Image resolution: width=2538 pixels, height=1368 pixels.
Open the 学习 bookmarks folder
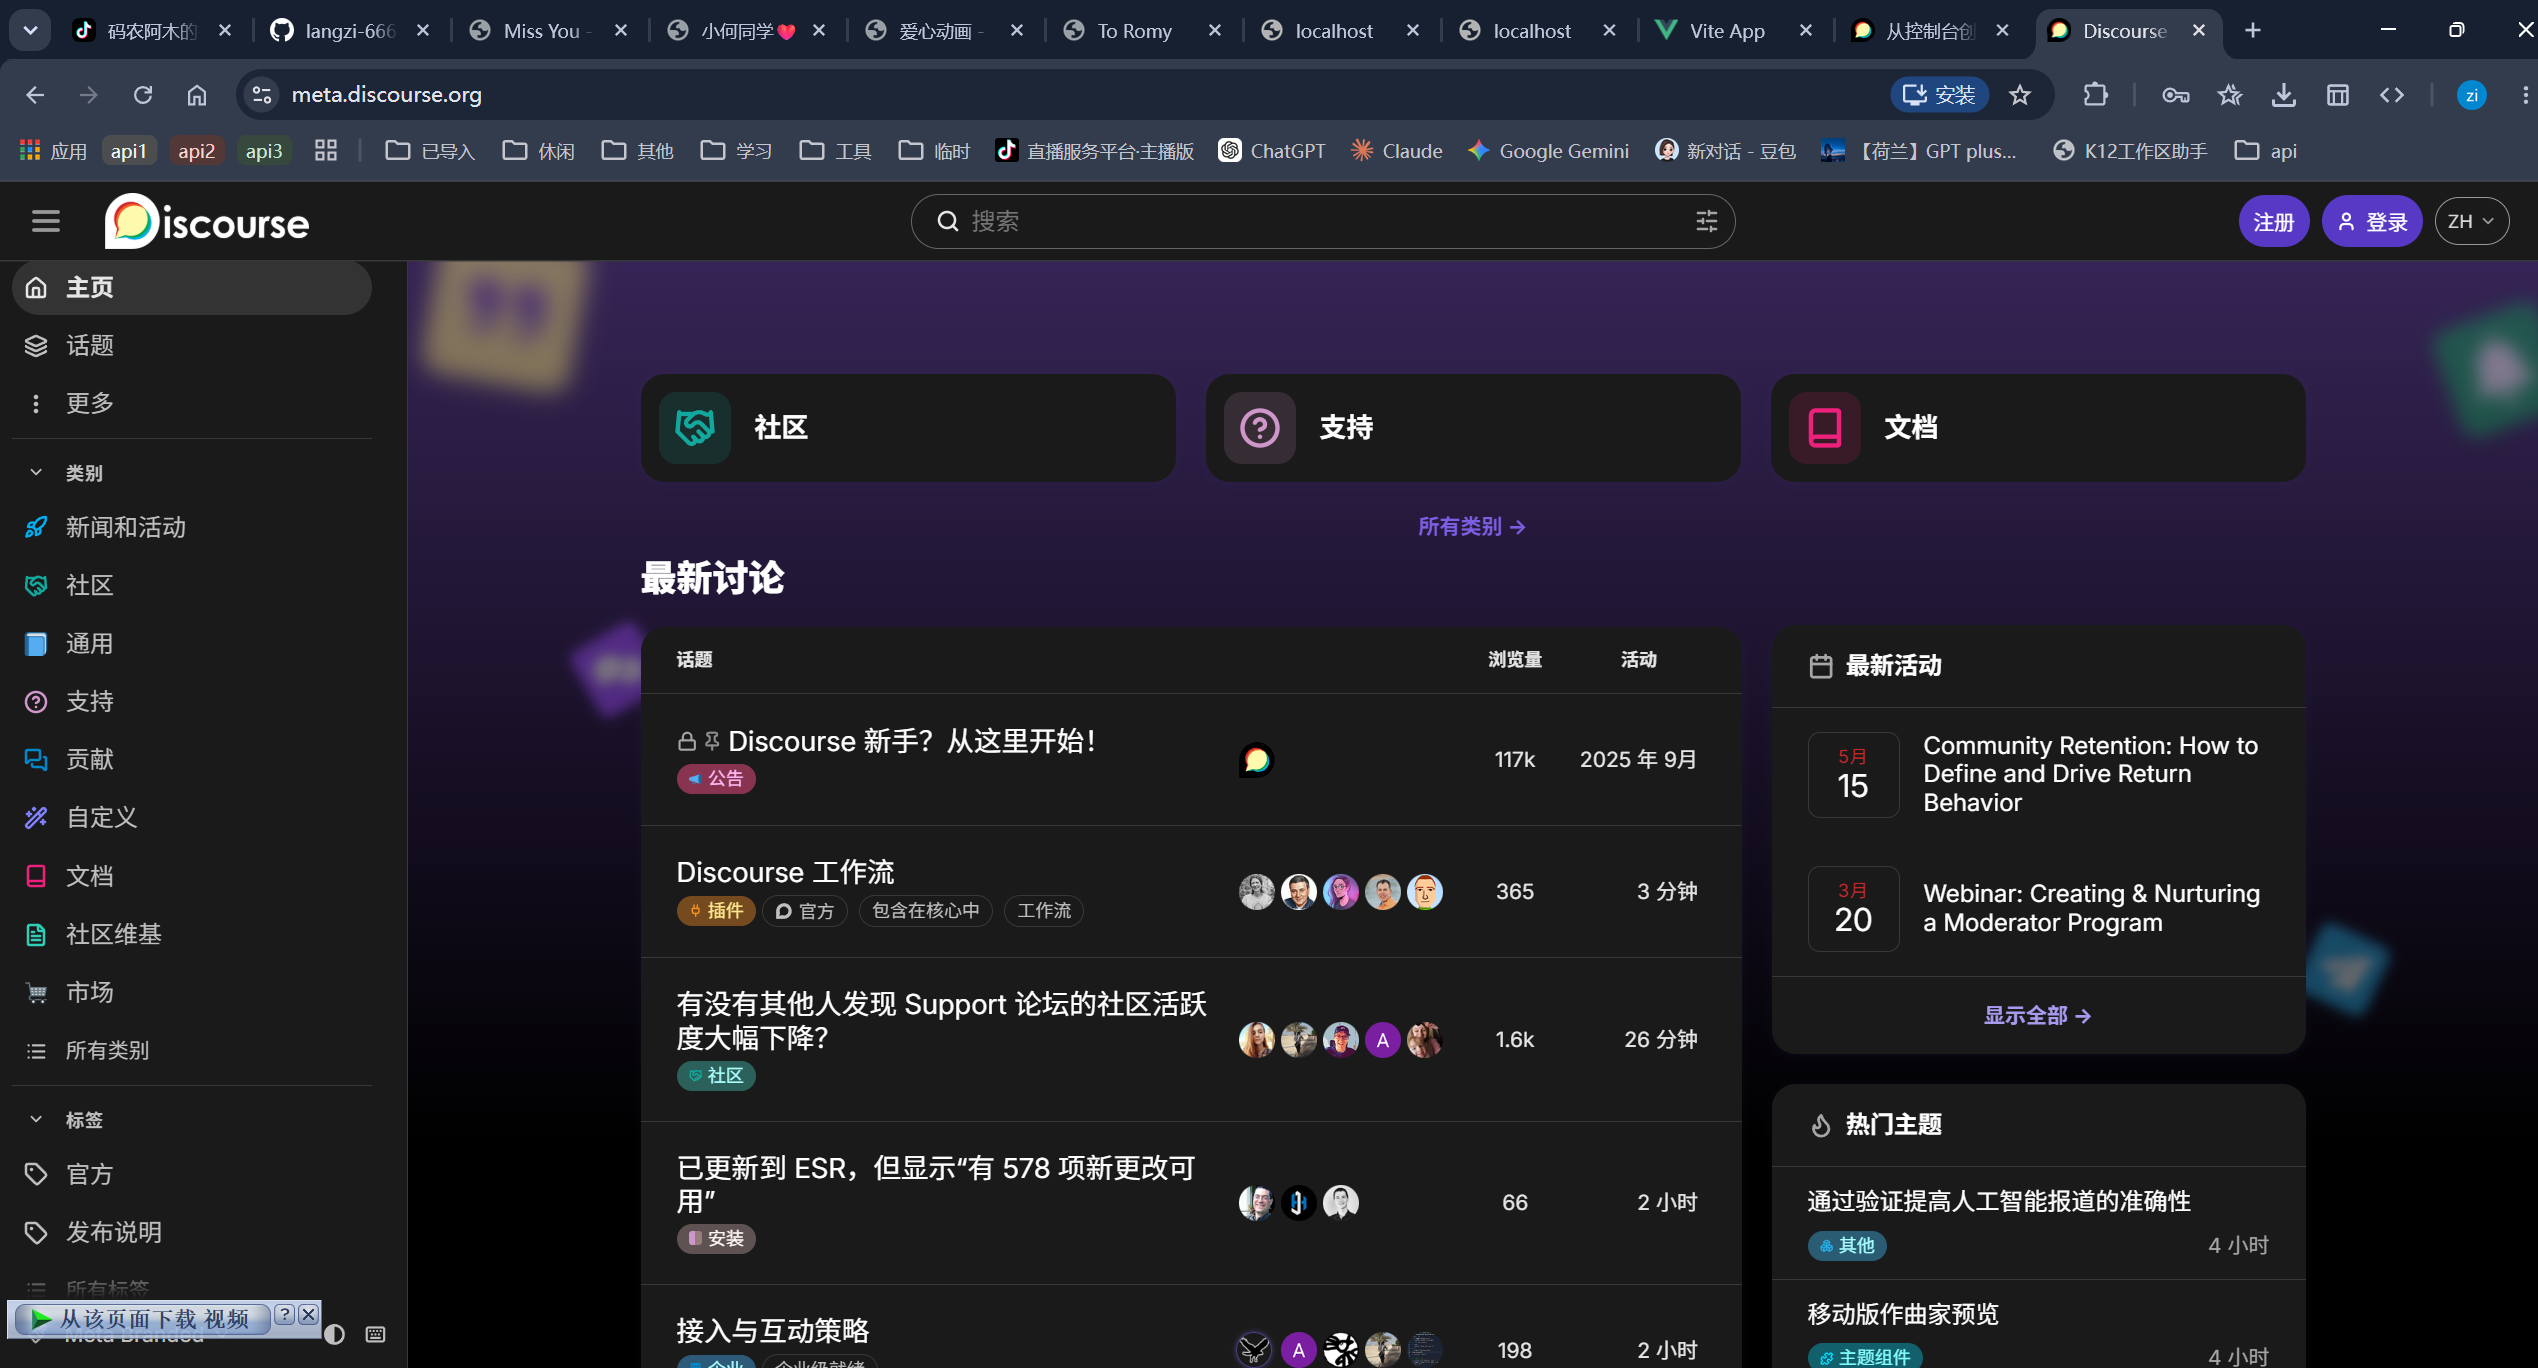pyautogui.click(x=736, y=151)
